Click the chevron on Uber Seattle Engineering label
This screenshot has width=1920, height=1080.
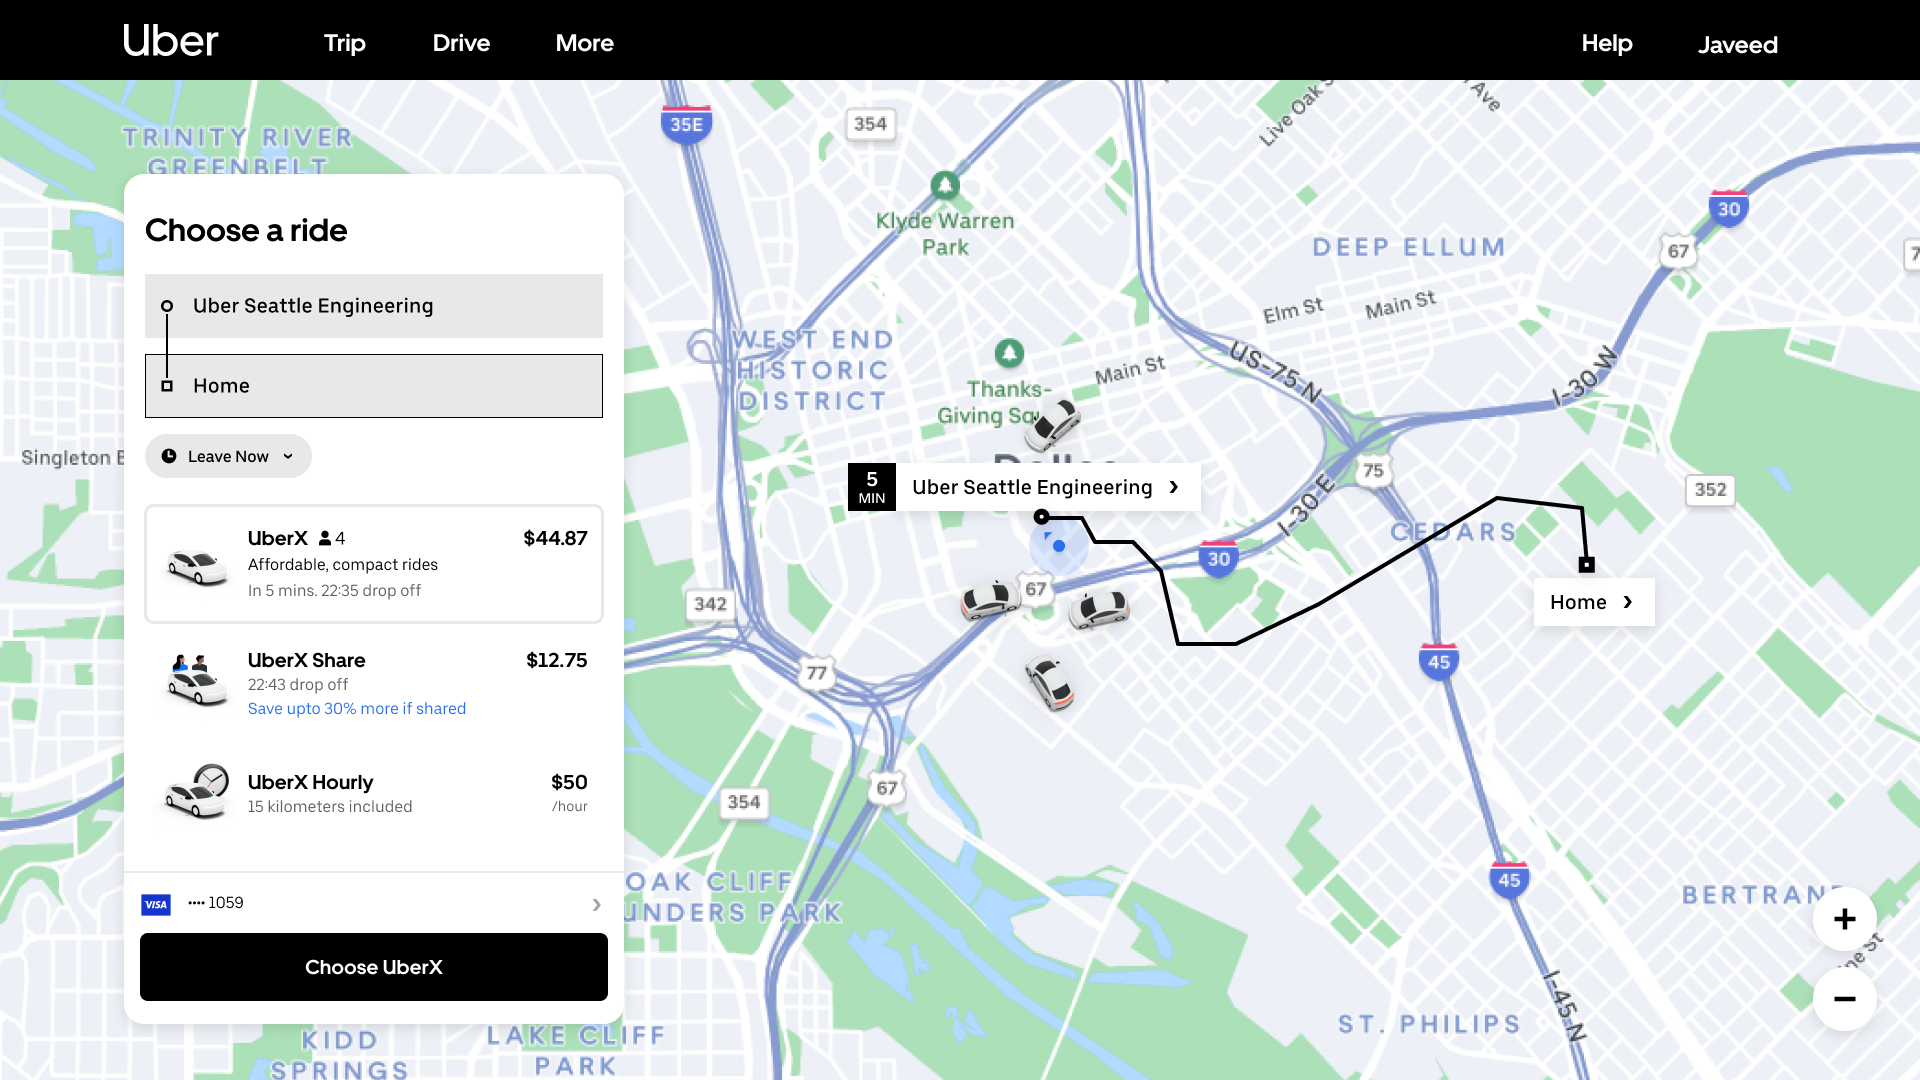click(1174, 487)
